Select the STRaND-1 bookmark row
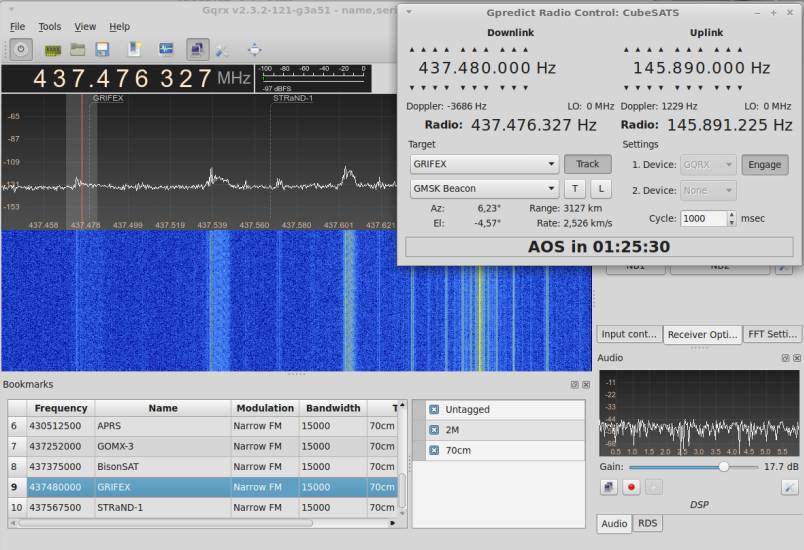 point(203,507)
